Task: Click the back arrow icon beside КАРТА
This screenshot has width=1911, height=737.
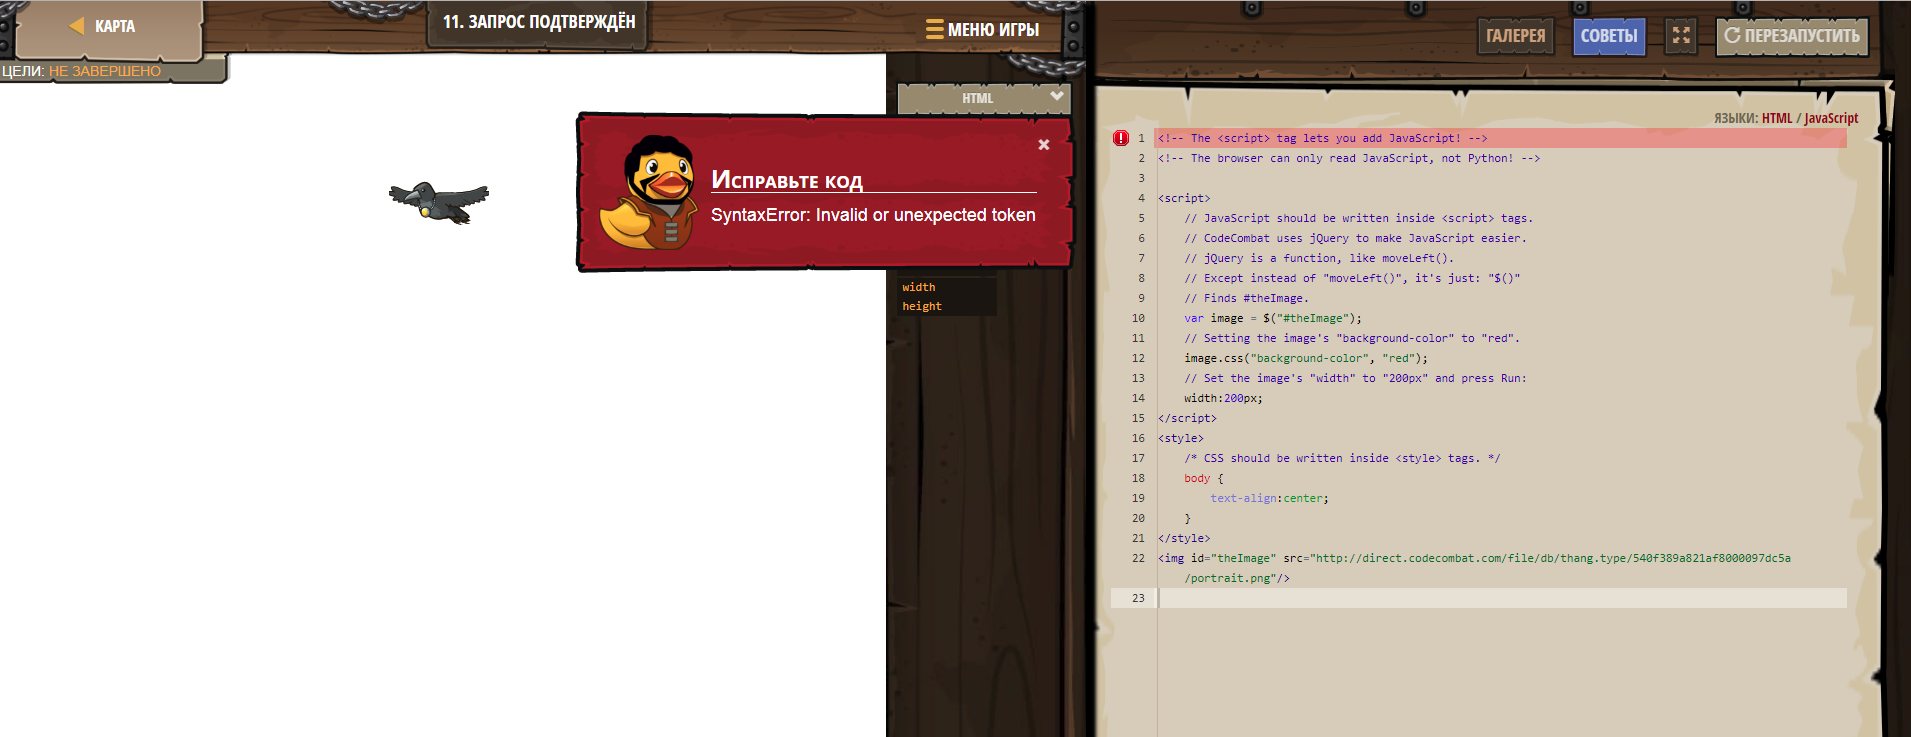Action: coord(77,26)
